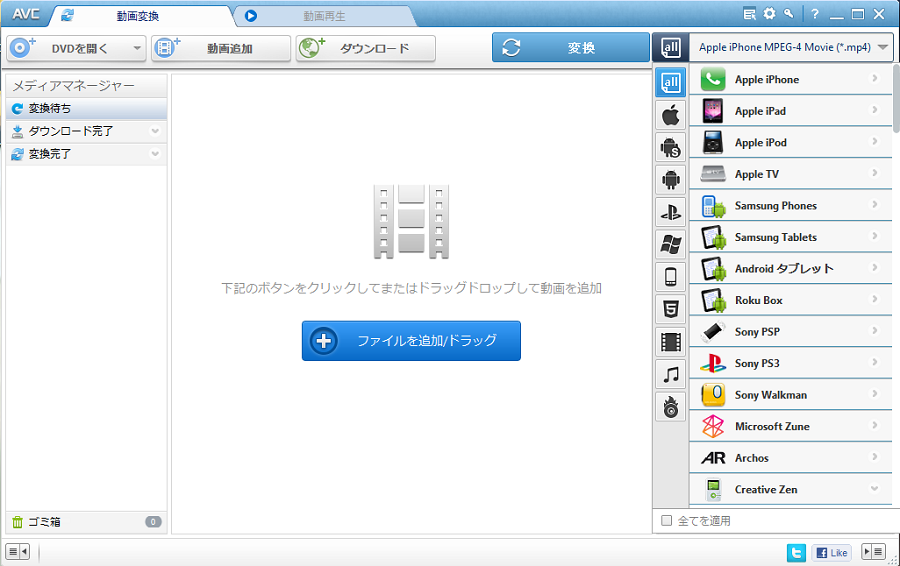The height and width of the screenshot is (566, 900).
Task: Choose Archos from device list
Action: (x=790, y=458)
